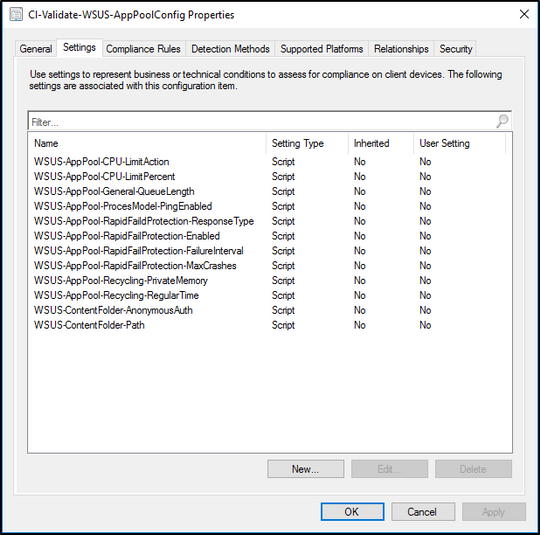Click the Script type cell of WSUS-AppPool-CPU-LimitAction
This screenshot has height=535, width=540.
[283, 162]
